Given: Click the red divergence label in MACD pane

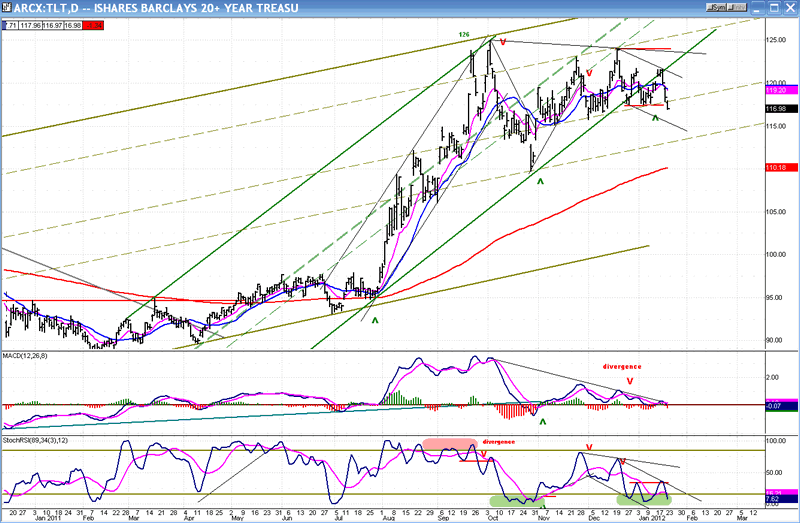Looking at the screenshot, I should [622, 366].
